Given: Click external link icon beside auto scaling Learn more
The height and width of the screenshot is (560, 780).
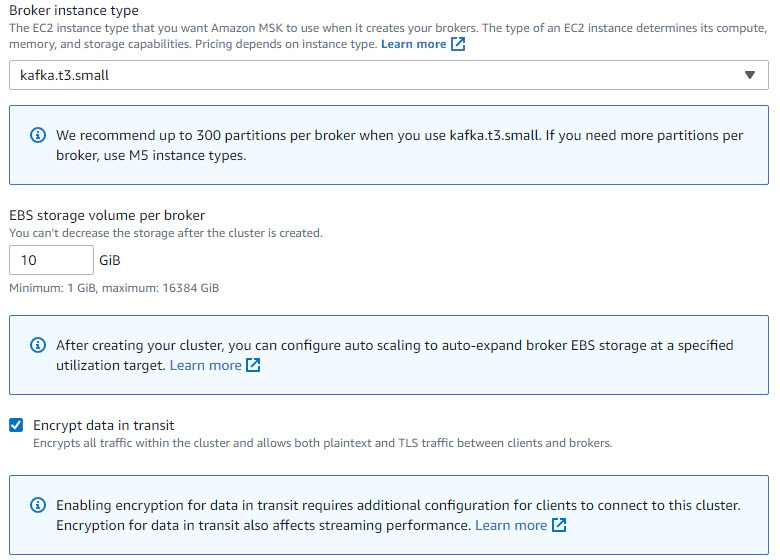Looking at the screenshot, I should click(x=253, y=365).
